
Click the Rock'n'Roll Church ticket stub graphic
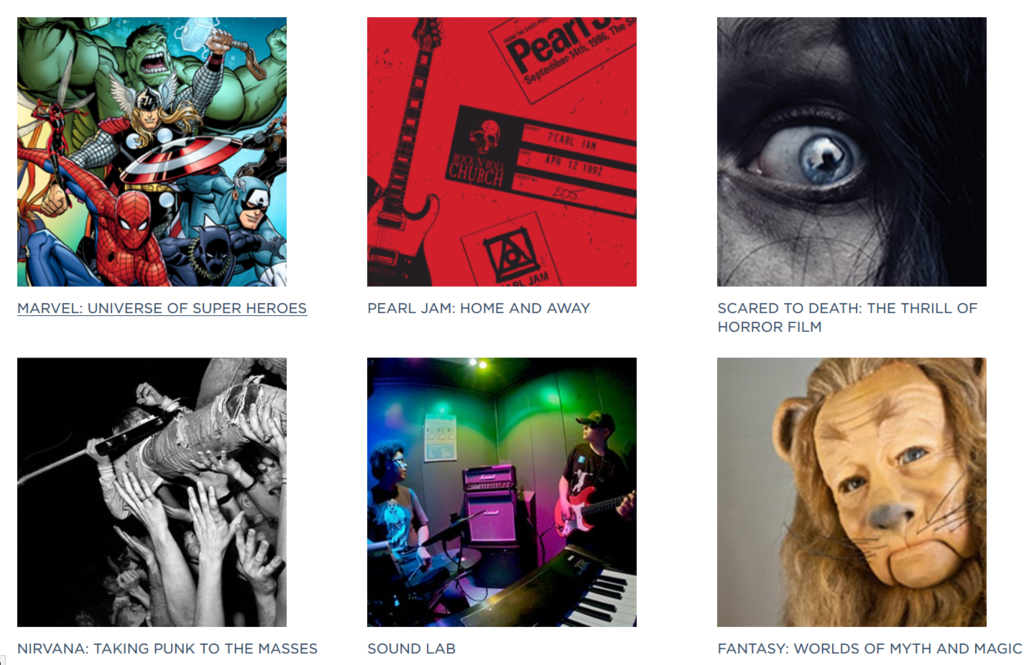pos(542,160)
